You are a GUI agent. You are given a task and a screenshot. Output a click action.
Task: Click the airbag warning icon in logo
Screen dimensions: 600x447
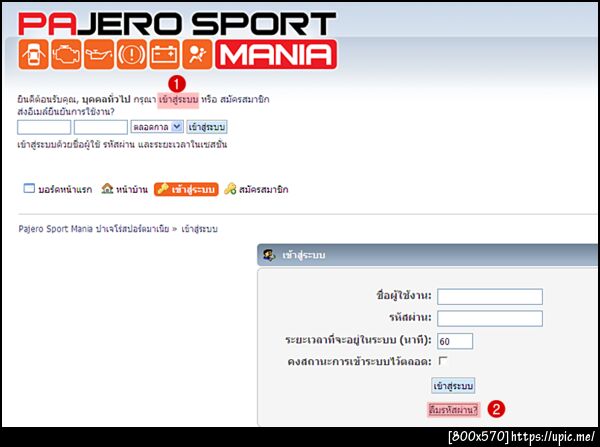point(197,54)
